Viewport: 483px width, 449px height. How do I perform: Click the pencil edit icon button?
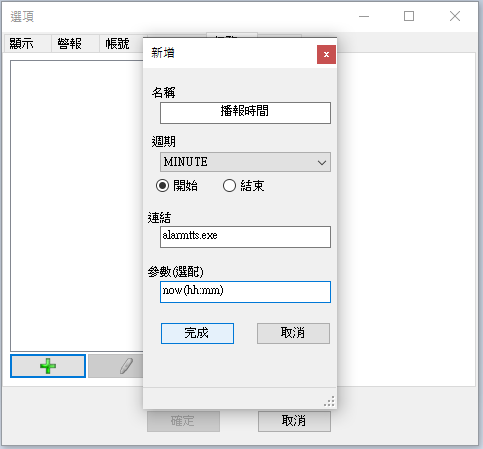[x=116, y=366]
